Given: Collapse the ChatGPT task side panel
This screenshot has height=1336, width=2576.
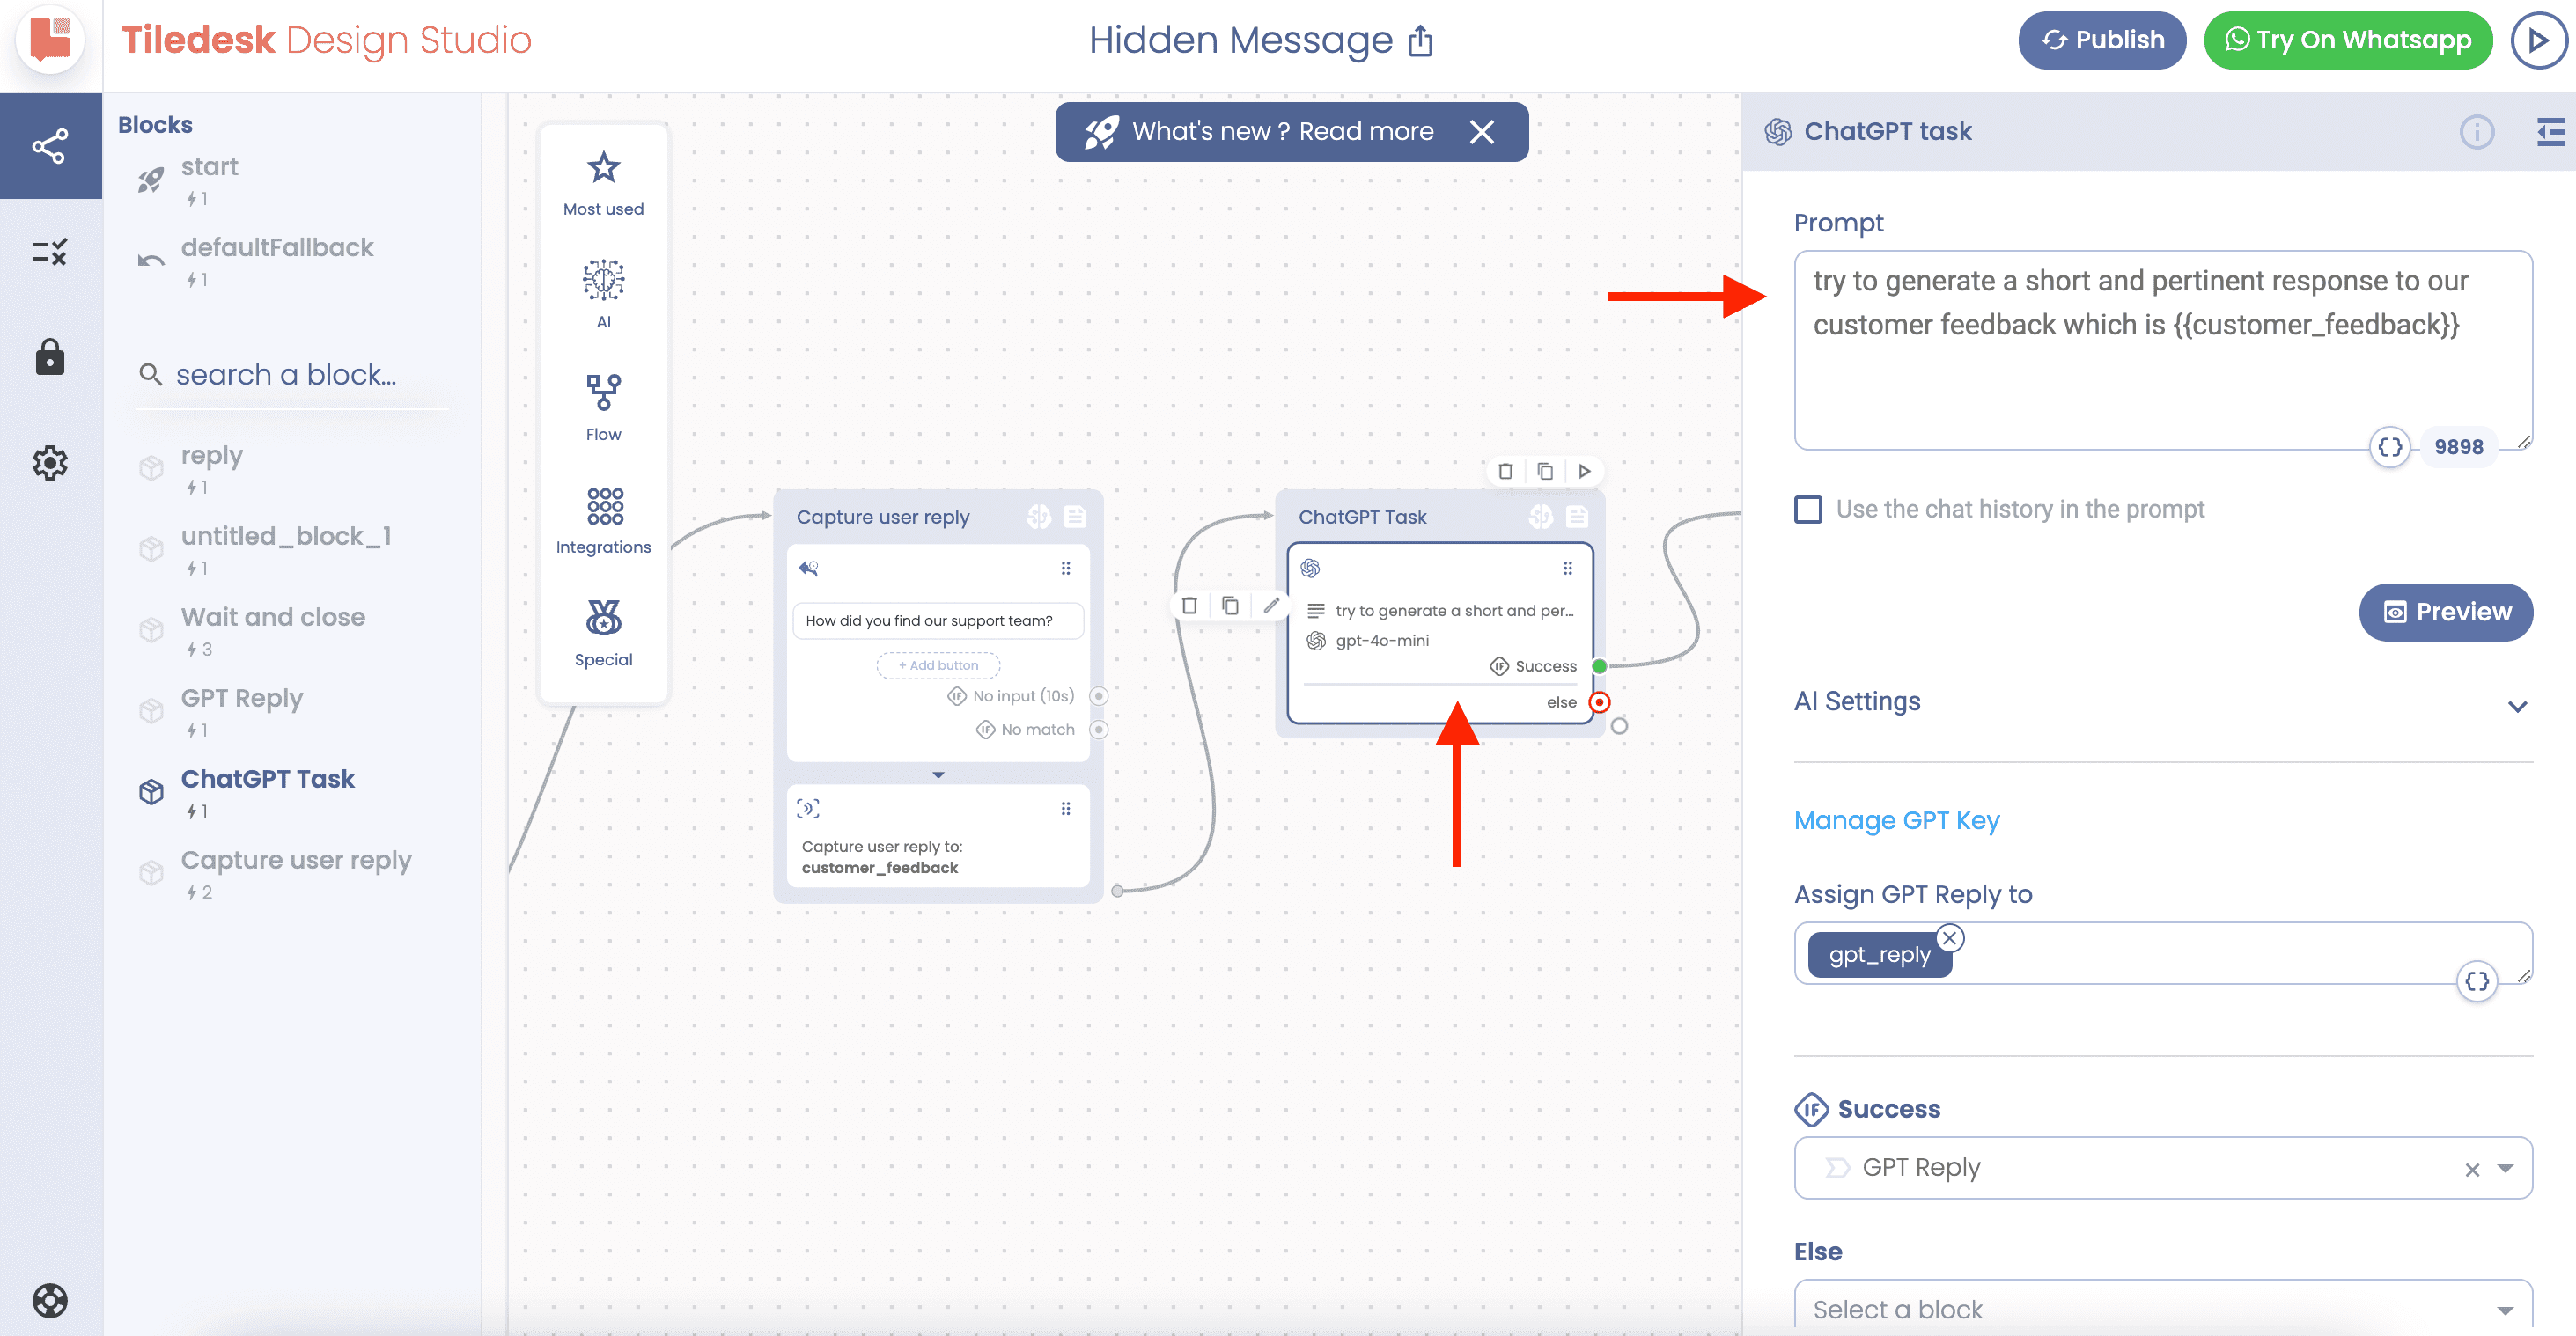Looking at the screenshot, I should (2550, 132).
